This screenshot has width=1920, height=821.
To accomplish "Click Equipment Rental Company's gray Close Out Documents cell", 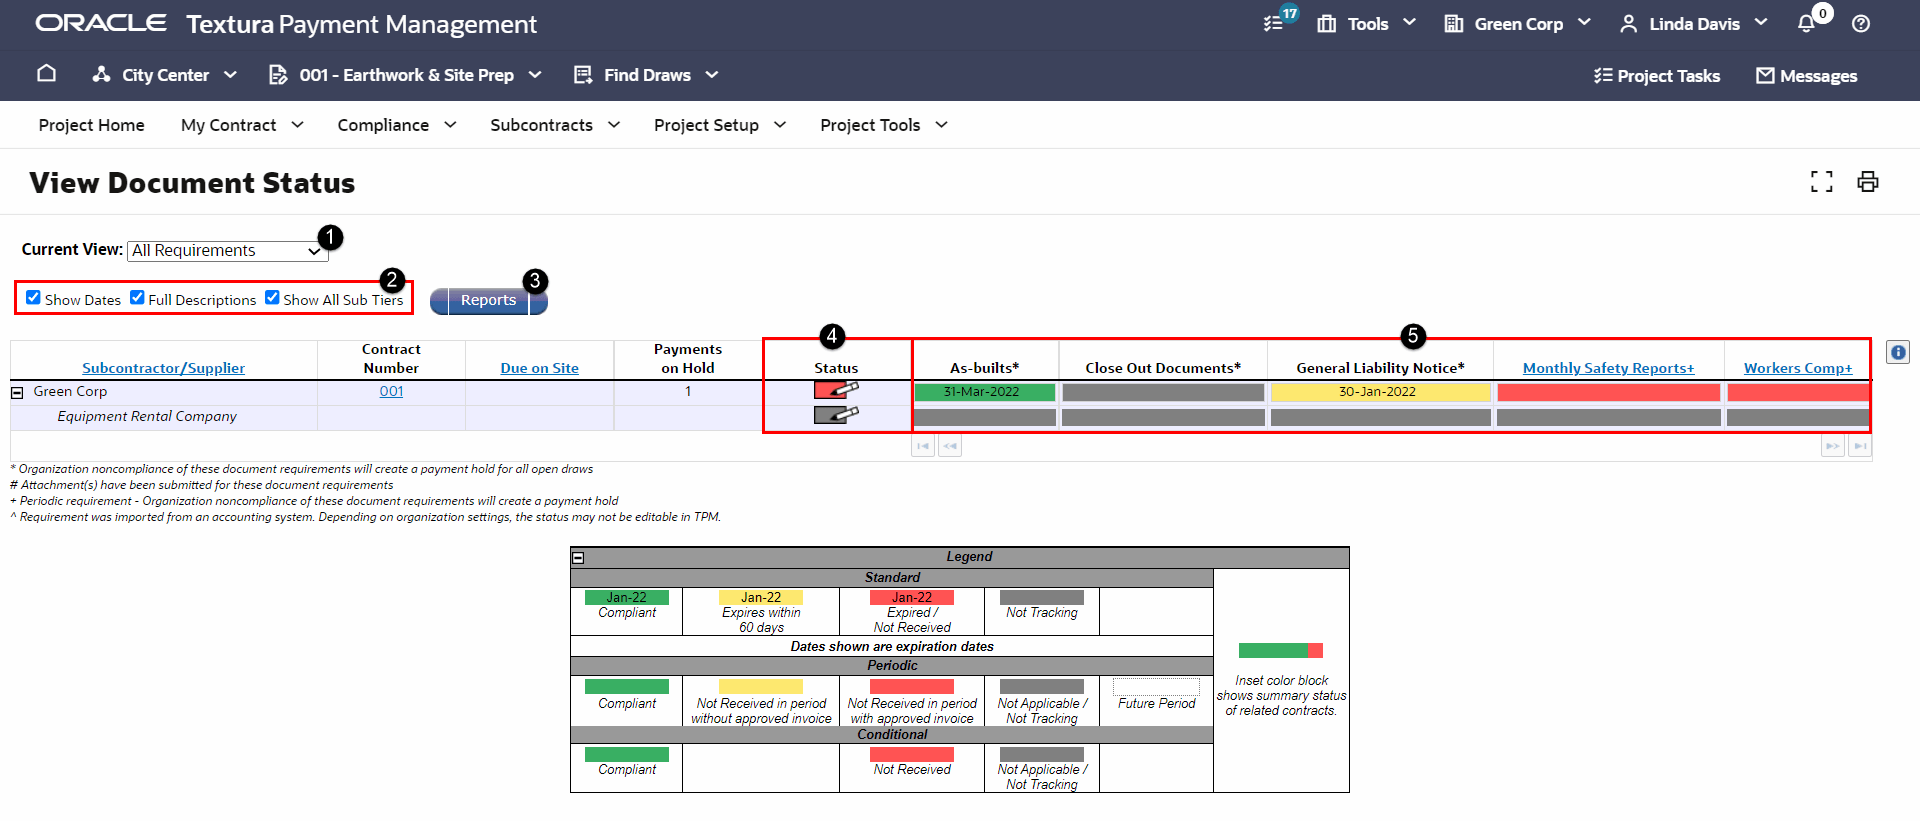I will [x=1163, y=417].
